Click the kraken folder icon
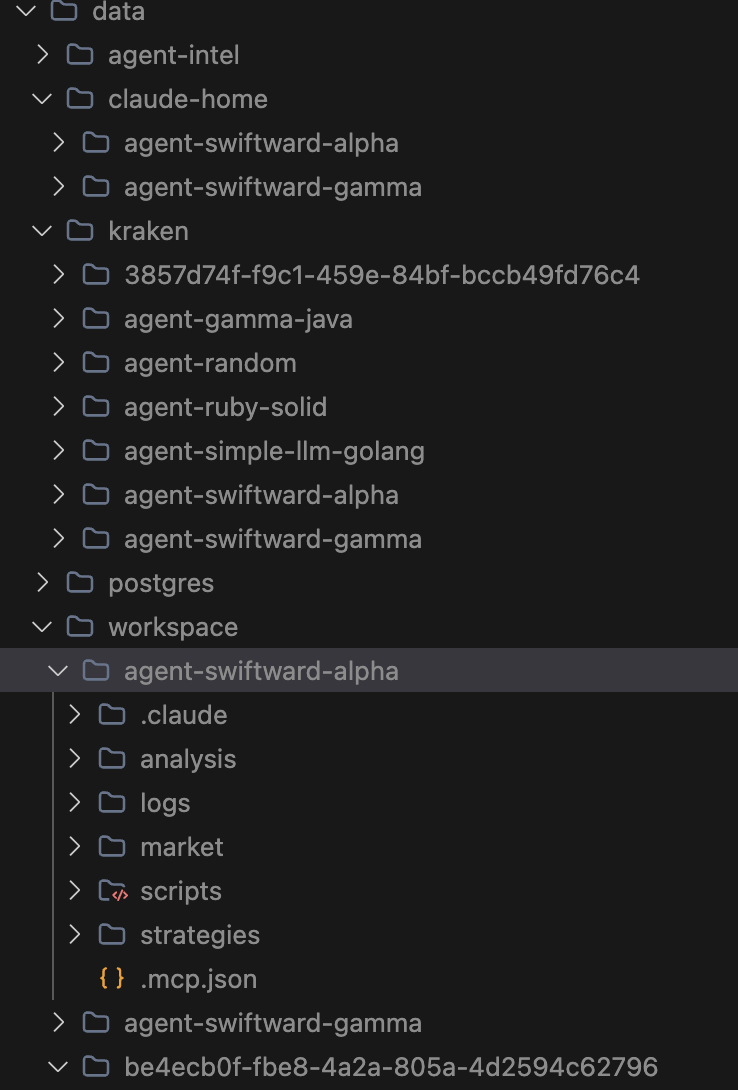 81,231
